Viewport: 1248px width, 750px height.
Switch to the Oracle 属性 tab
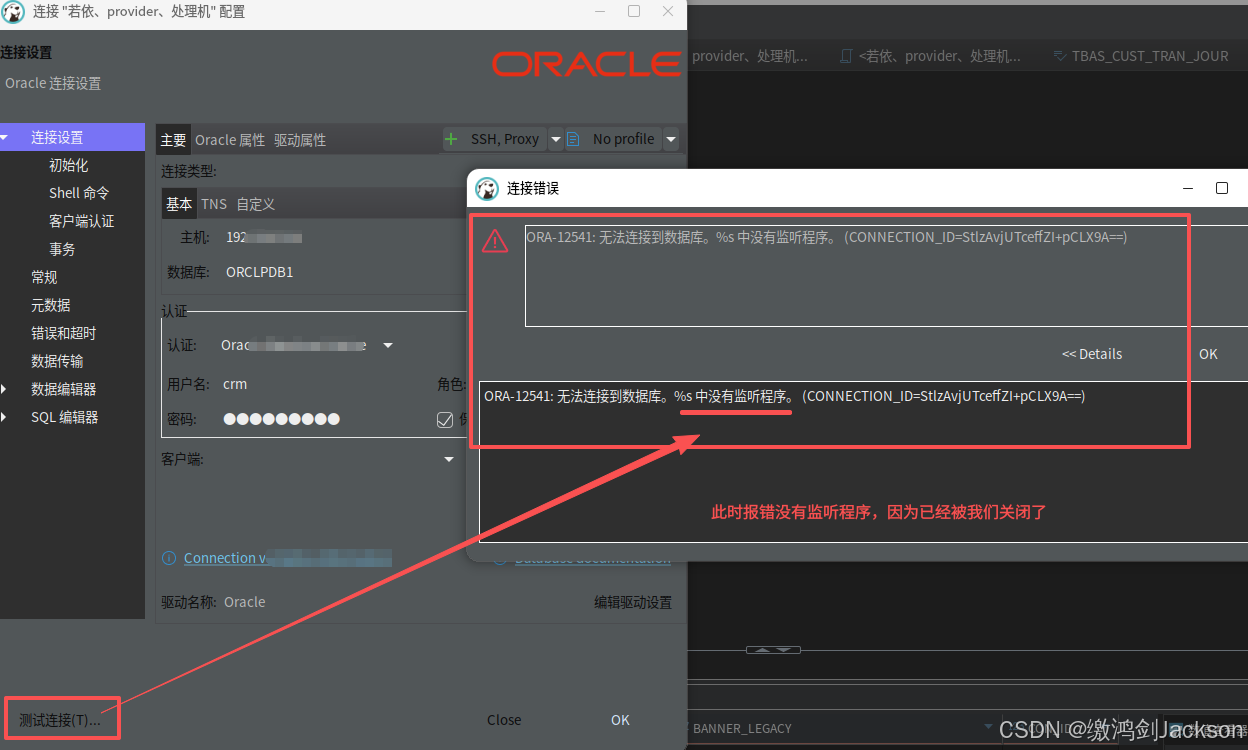point(230,140)
